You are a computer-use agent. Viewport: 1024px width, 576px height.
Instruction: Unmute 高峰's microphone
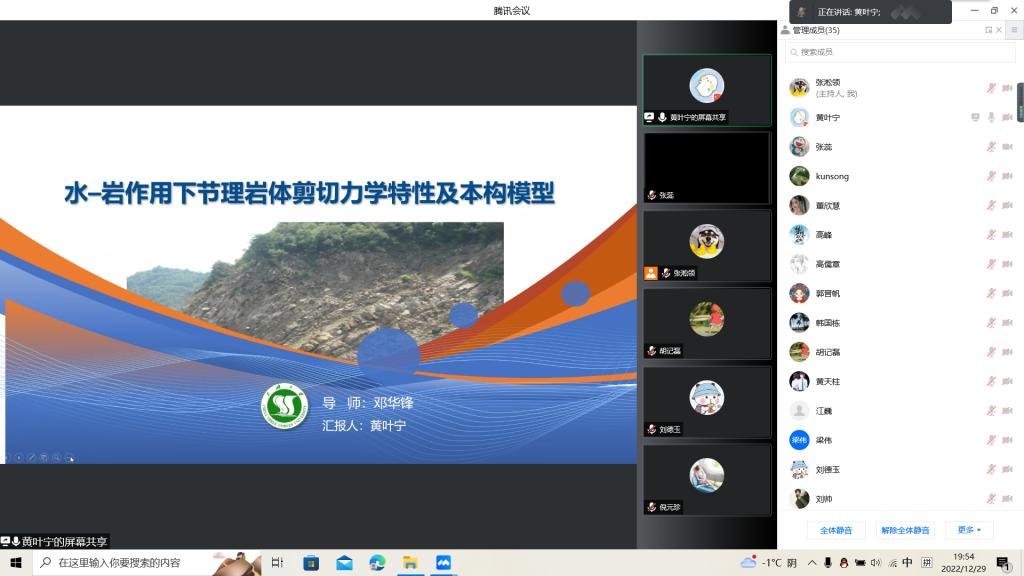tap(991, 234)
